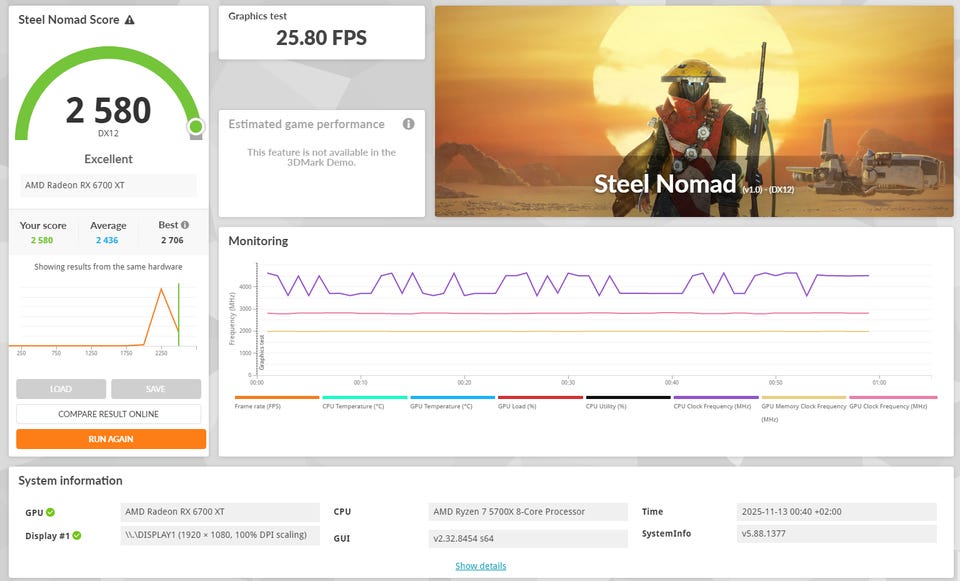Click the SystemInfo version v5.88.1377
This screenshot has height=581, width=960.
coord(837,533)
